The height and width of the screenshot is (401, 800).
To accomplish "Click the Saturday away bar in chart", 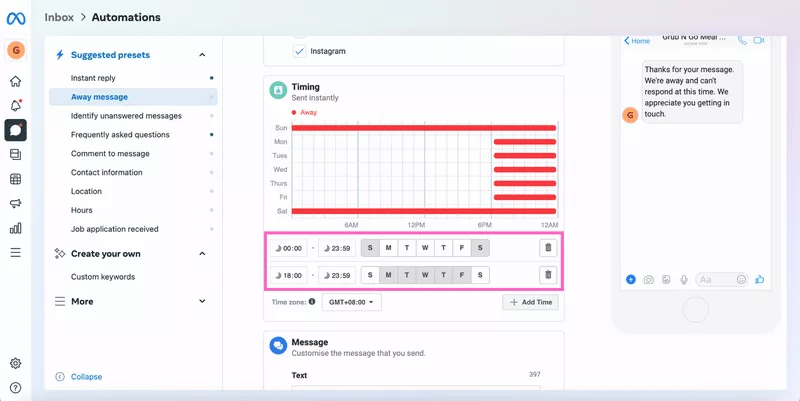I will (424, 211).
